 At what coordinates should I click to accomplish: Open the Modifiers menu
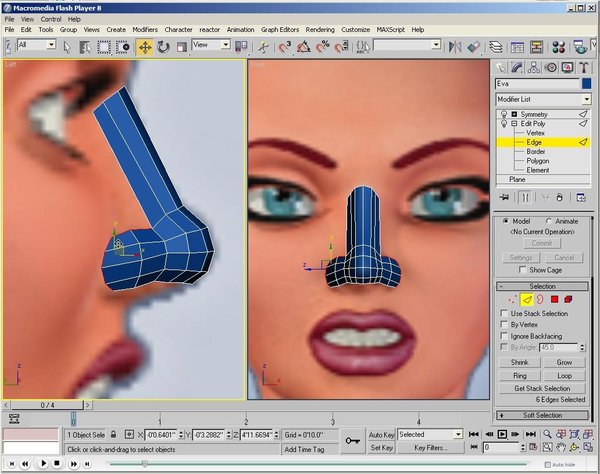145,30
